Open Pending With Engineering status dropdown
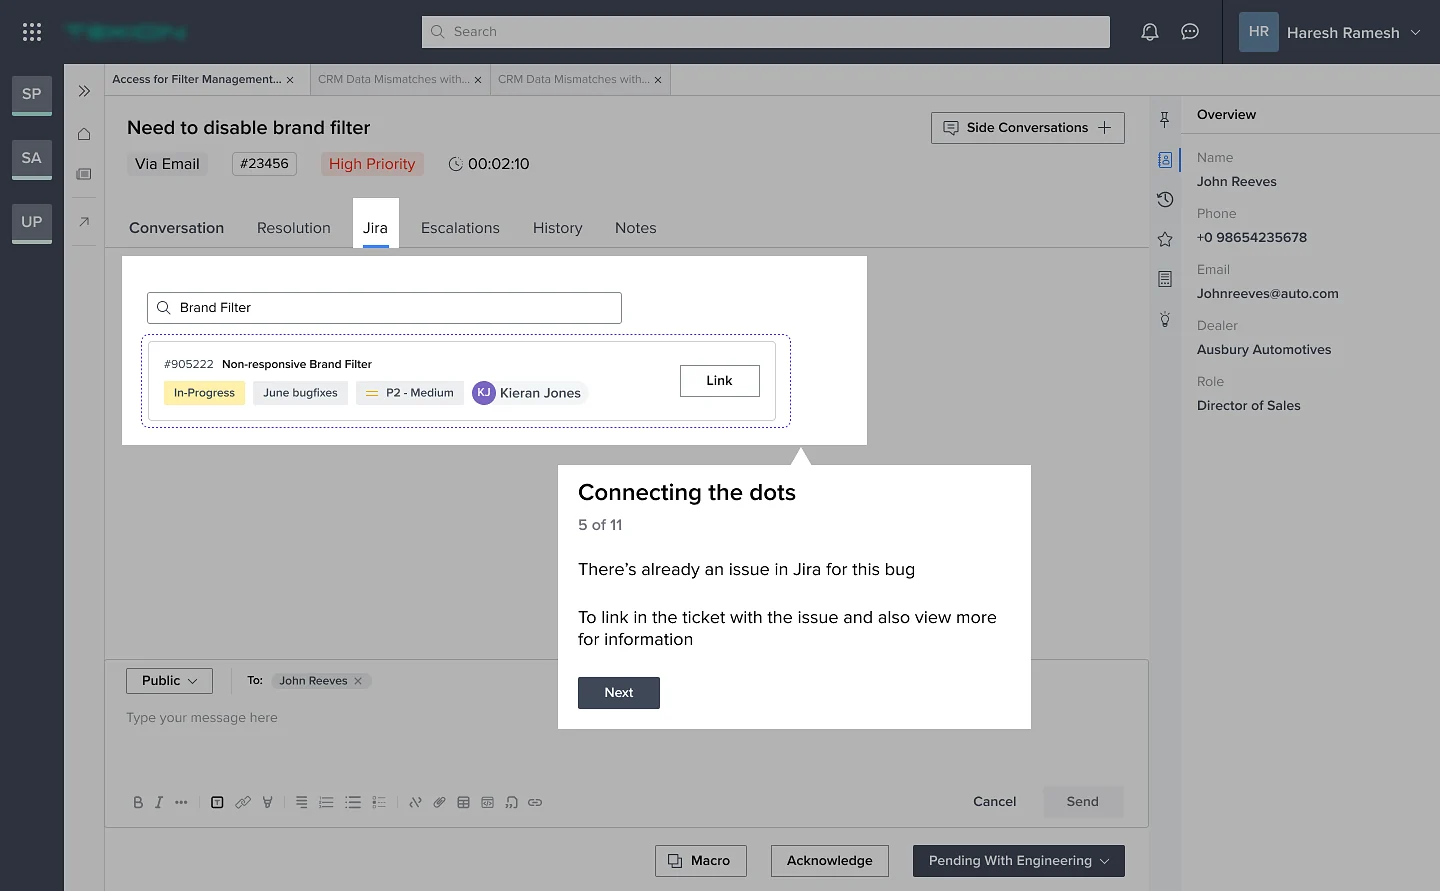Screen dimensions: 1440x891 [1019, 861]
